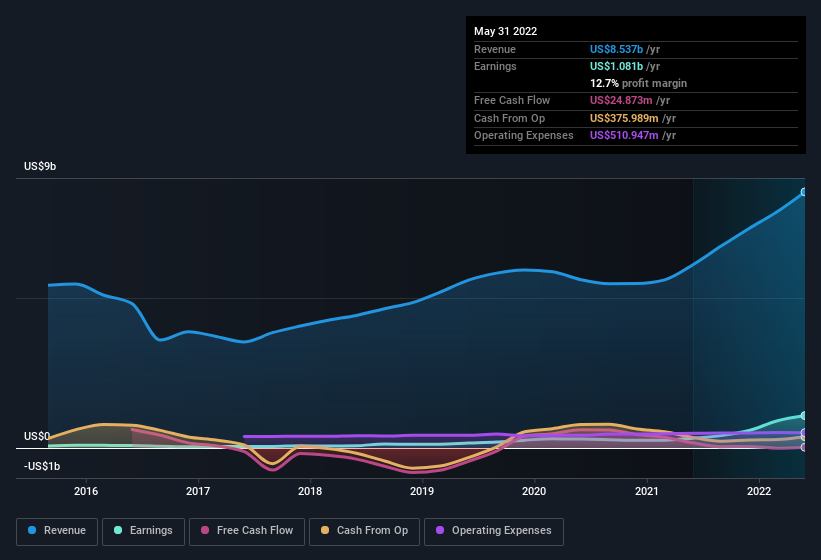Click the US$8.537b revenue value

[x=616, y=49]
